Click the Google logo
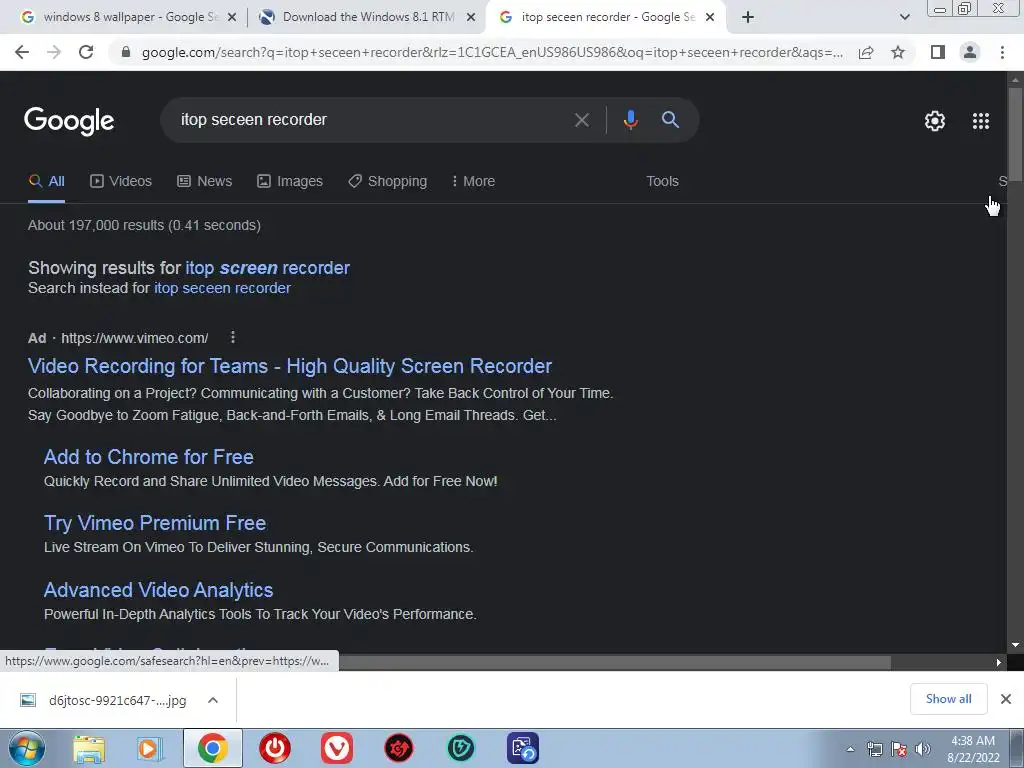Viewport: 1024px width, 768px height. pos(69,121)
